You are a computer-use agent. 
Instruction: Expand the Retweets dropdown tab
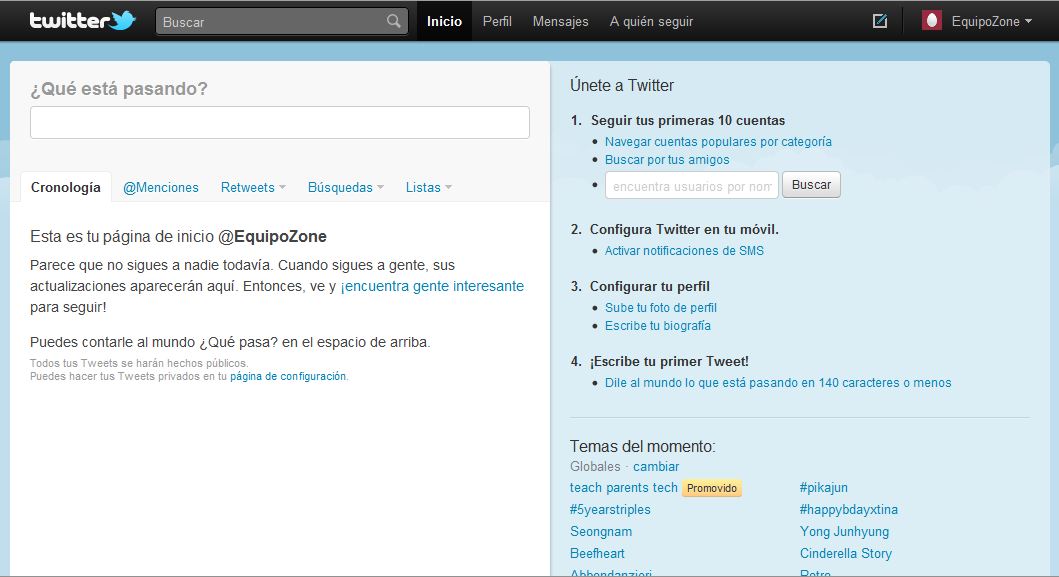tap(253, 187)
